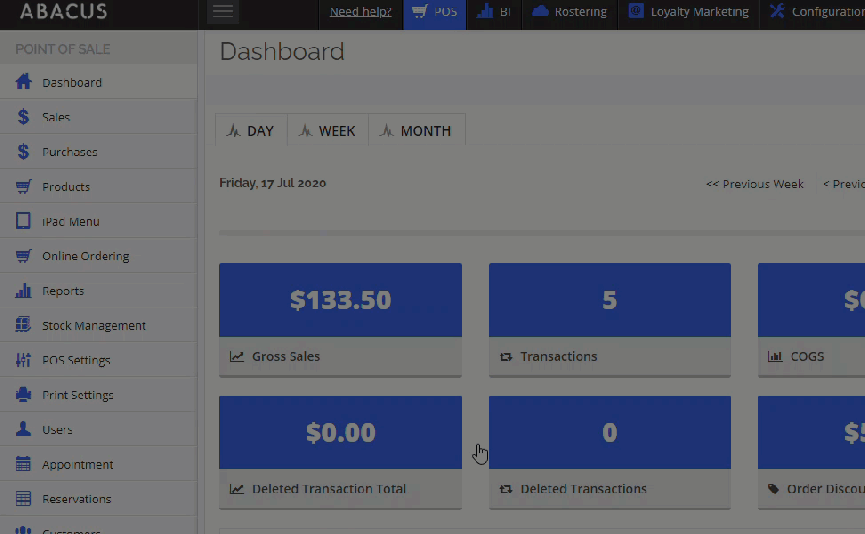This screenshot has width=865, height=534.
Task: Open Rostering from the top navigation
Action: click(569, 12)
